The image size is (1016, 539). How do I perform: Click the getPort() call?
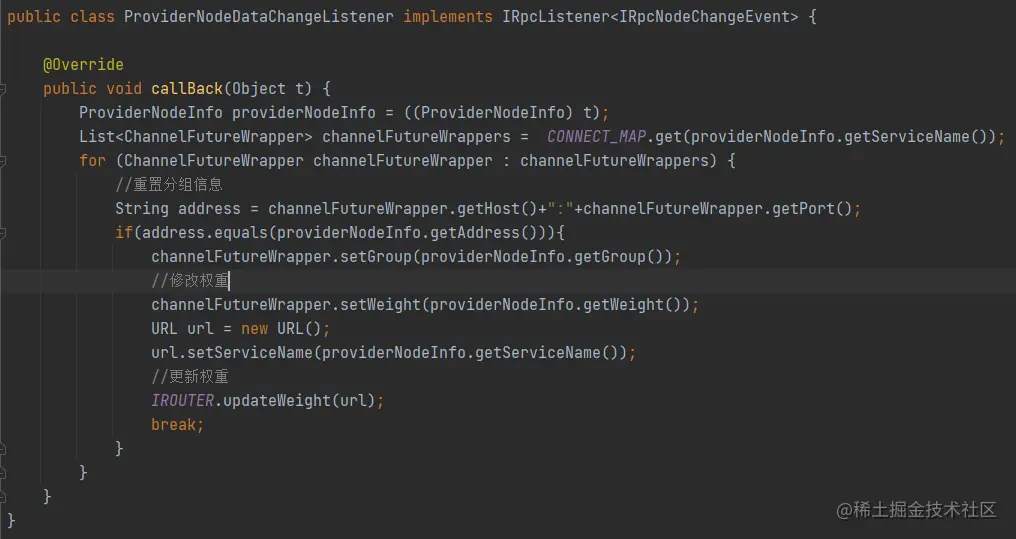pos(812,208)
